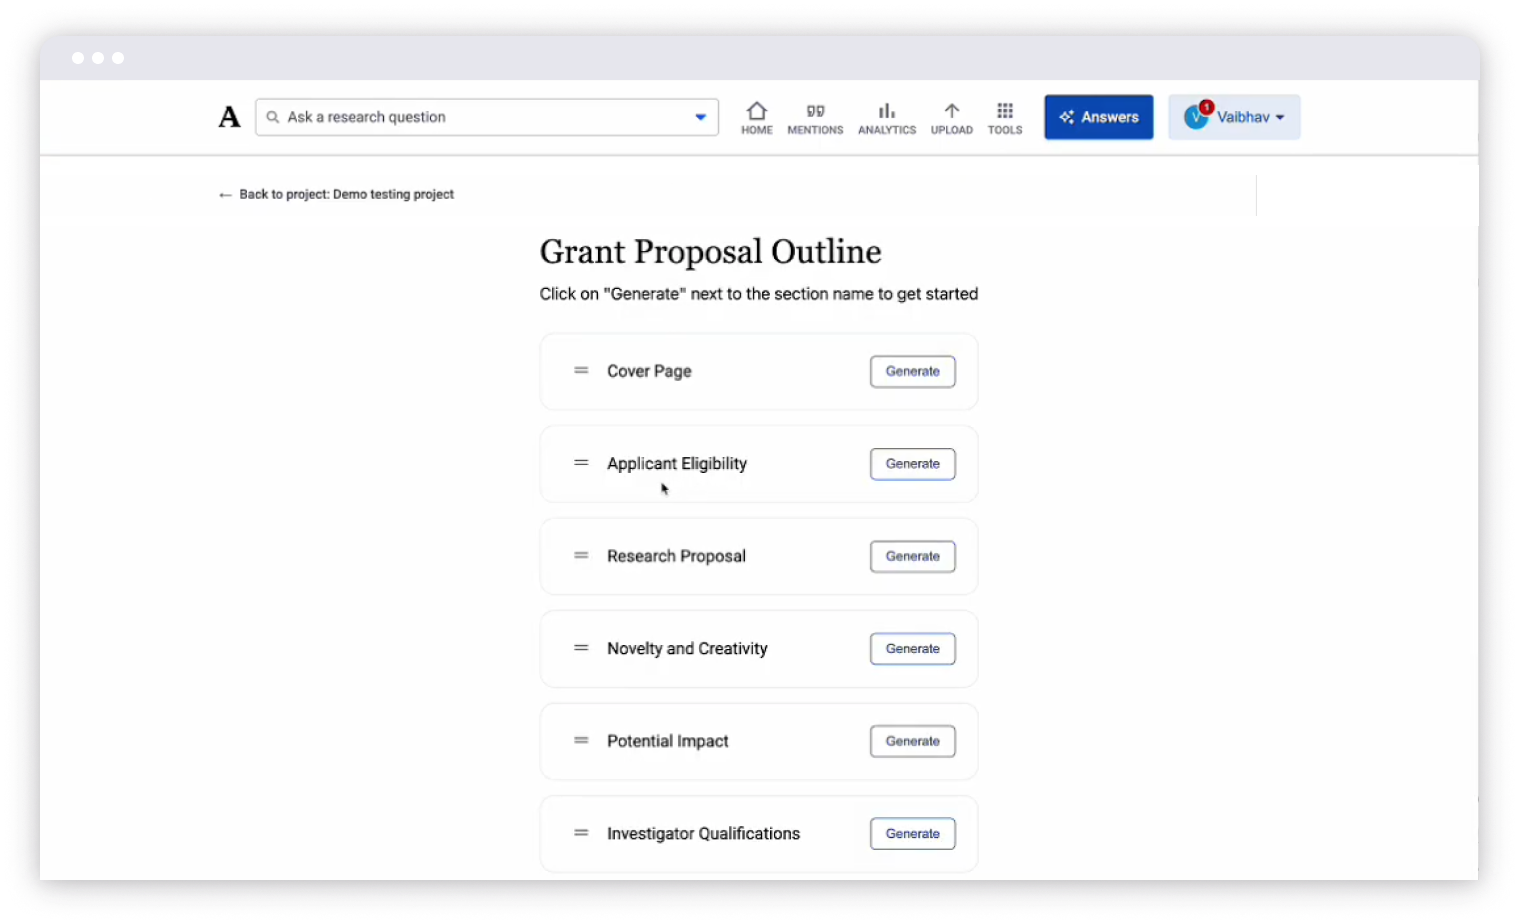The width and height of the screenshot is (1520, 924).
Task: Click the Applicant Eligibility section name
Action: [677, 464]
